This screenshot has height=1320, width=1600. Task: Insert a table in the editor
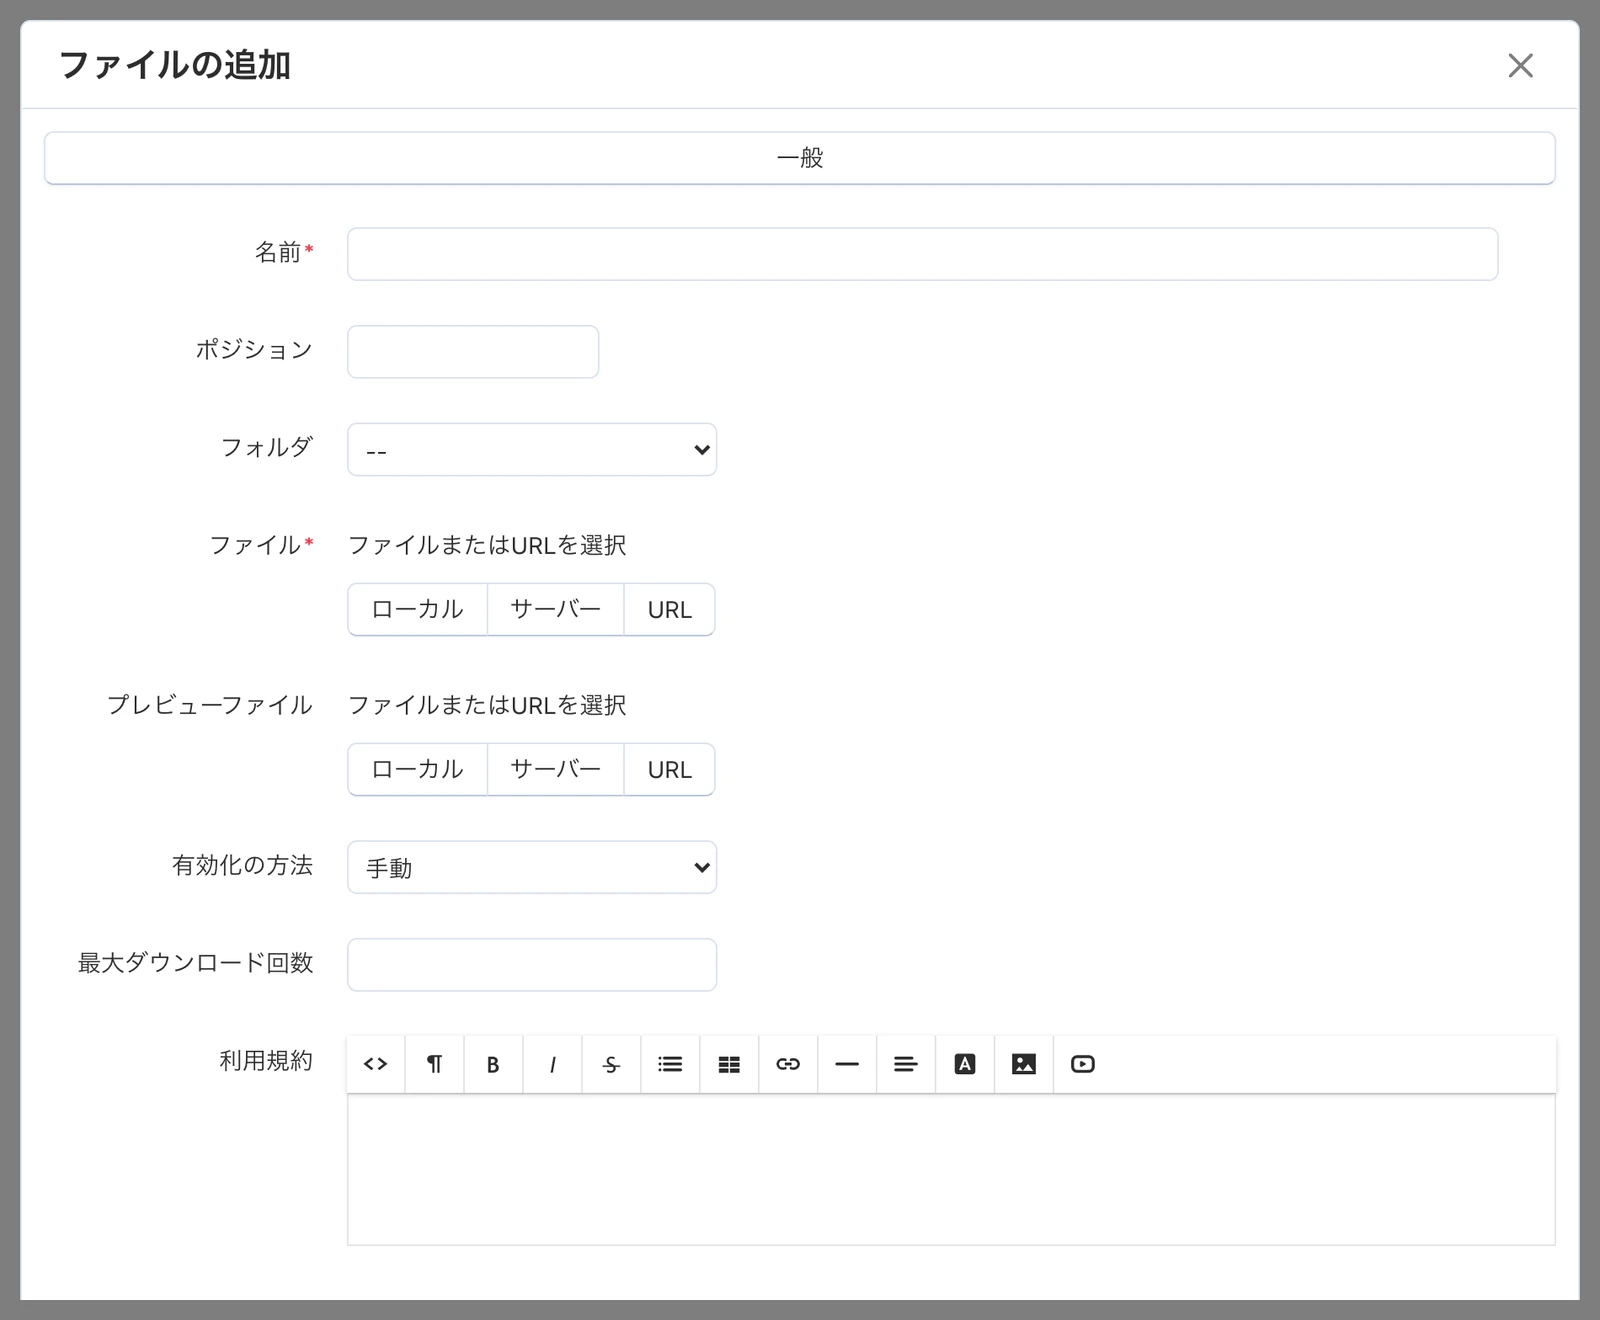pyautogui.click(x=729, y=1064)
